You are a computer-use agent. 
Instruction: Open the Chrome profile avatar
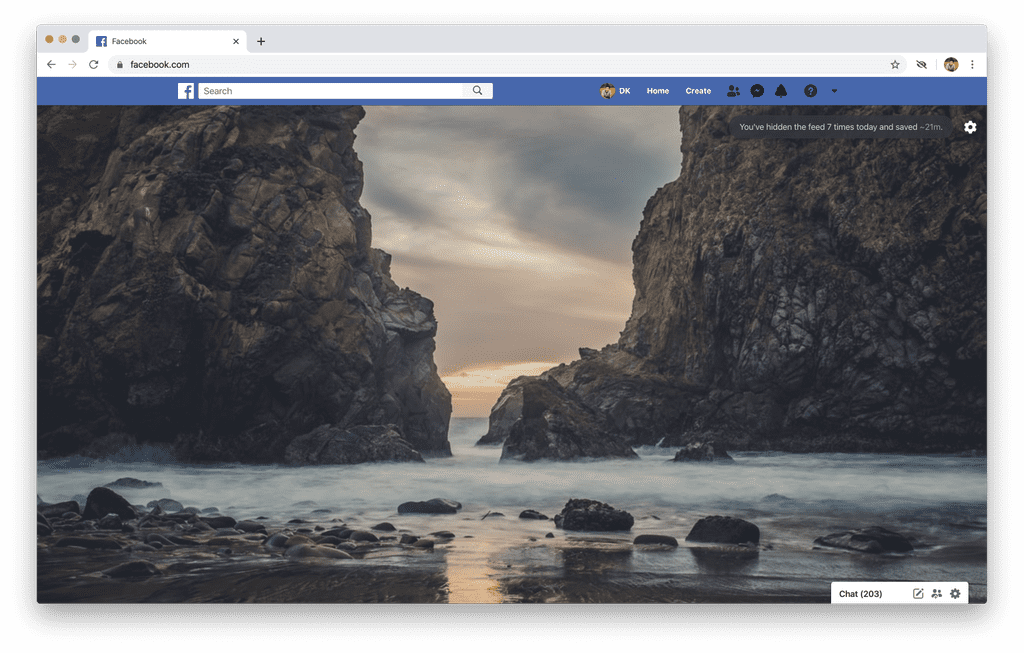(951, 65)
